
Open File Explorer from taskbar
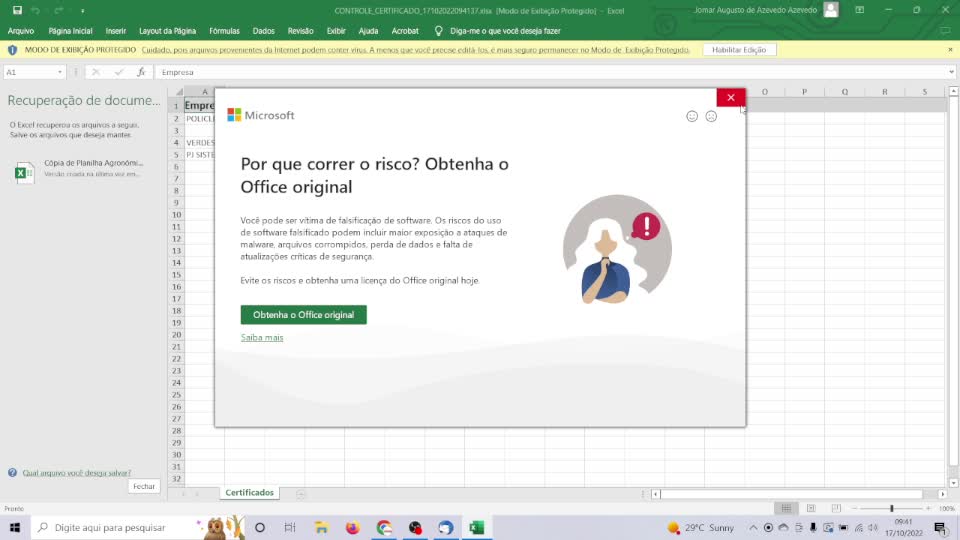[321, 527]
